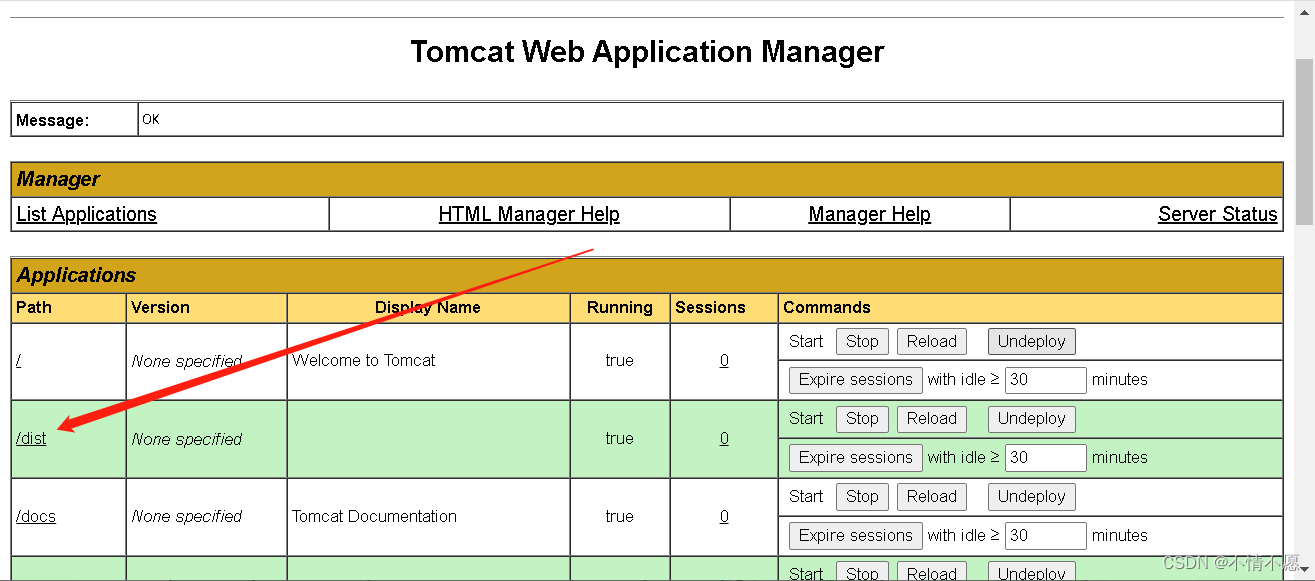The image size is (1315, 581).
Task: Open the List Applications link
Action: click(87, 214)
